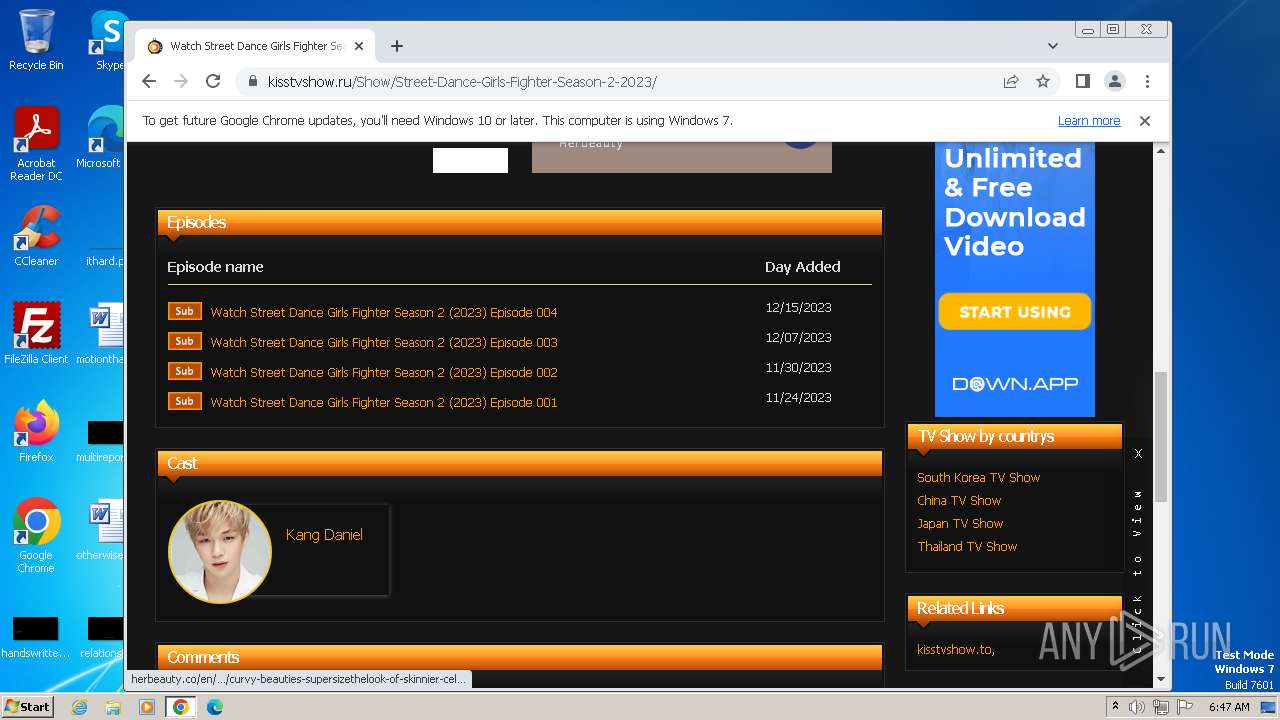Select Chrome taskbar button

coord(181,707)
